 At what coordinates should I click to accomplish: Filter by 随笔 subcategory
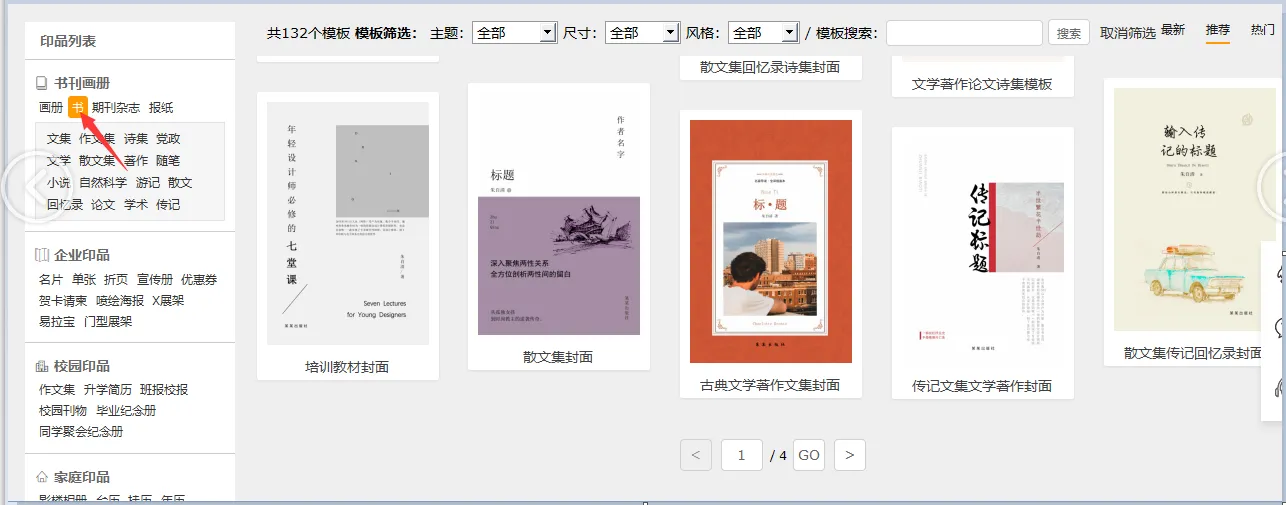[x=168, y=161]
